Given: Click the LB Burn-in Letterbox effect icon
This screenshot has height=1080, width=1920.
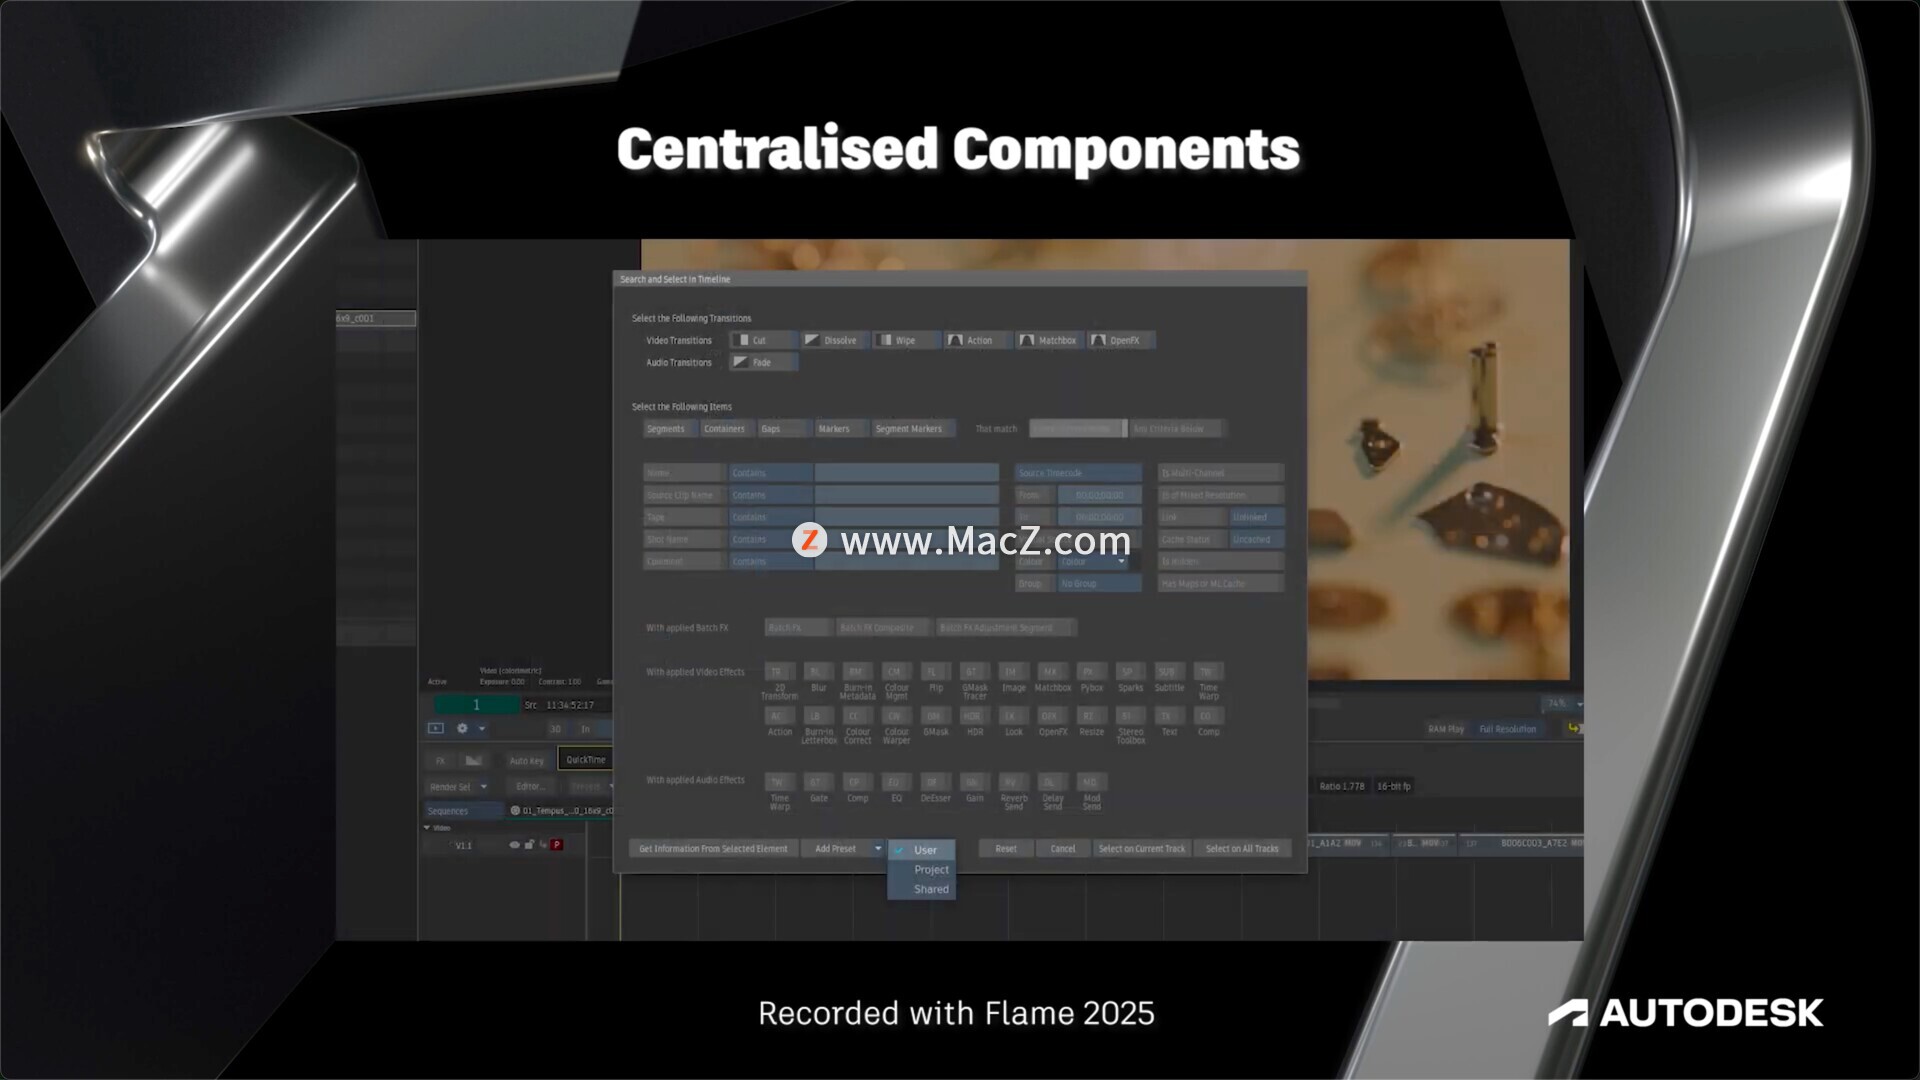Looking at the screenshot, I should (x=818, y=716).
